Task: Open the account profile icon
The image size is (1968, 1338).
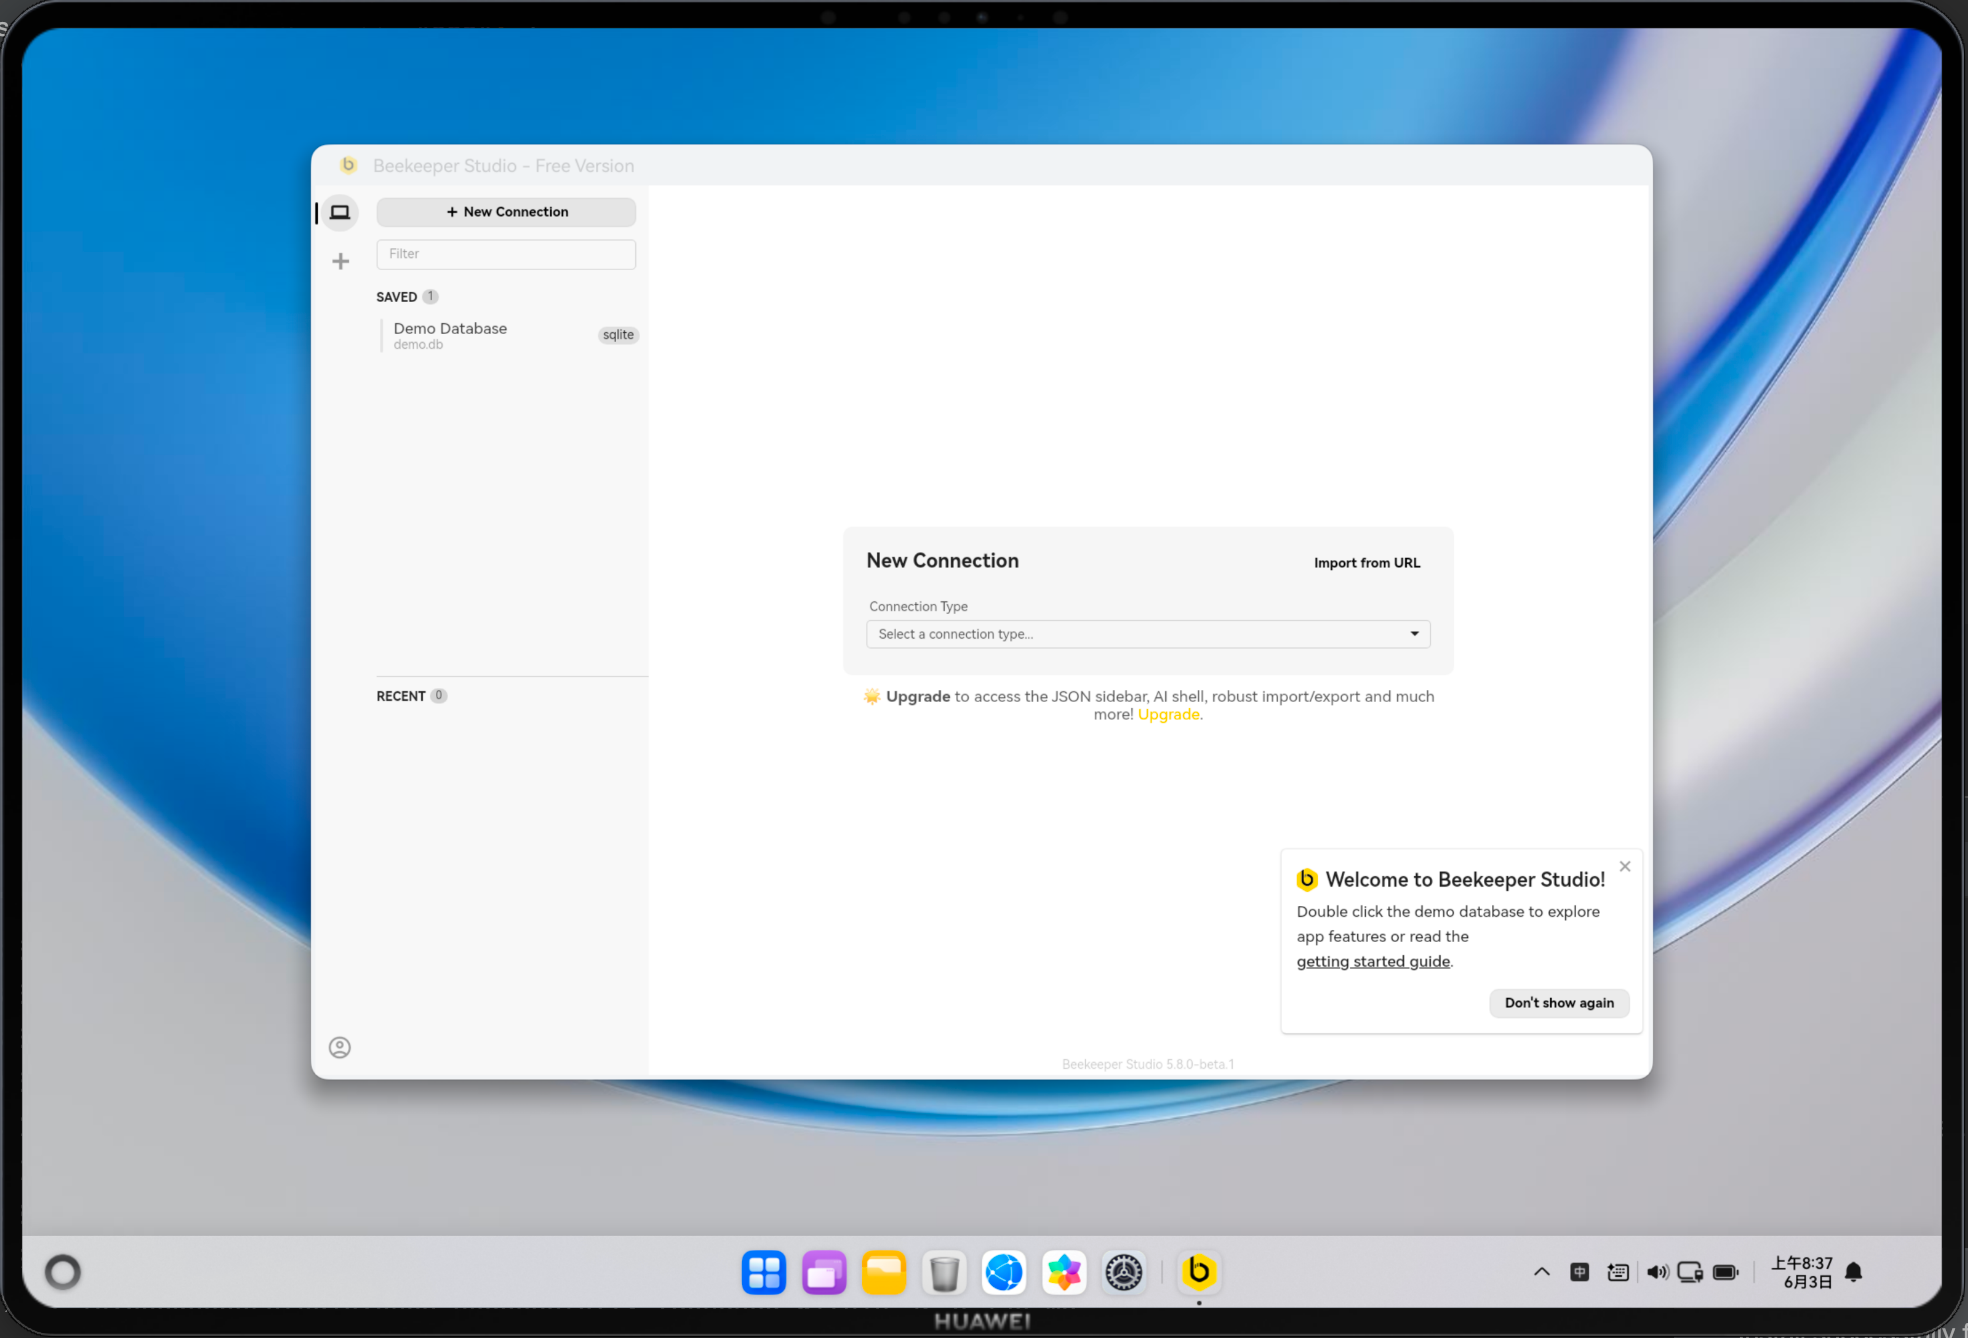Action: pyautogui.click(x=340, y=1047)
